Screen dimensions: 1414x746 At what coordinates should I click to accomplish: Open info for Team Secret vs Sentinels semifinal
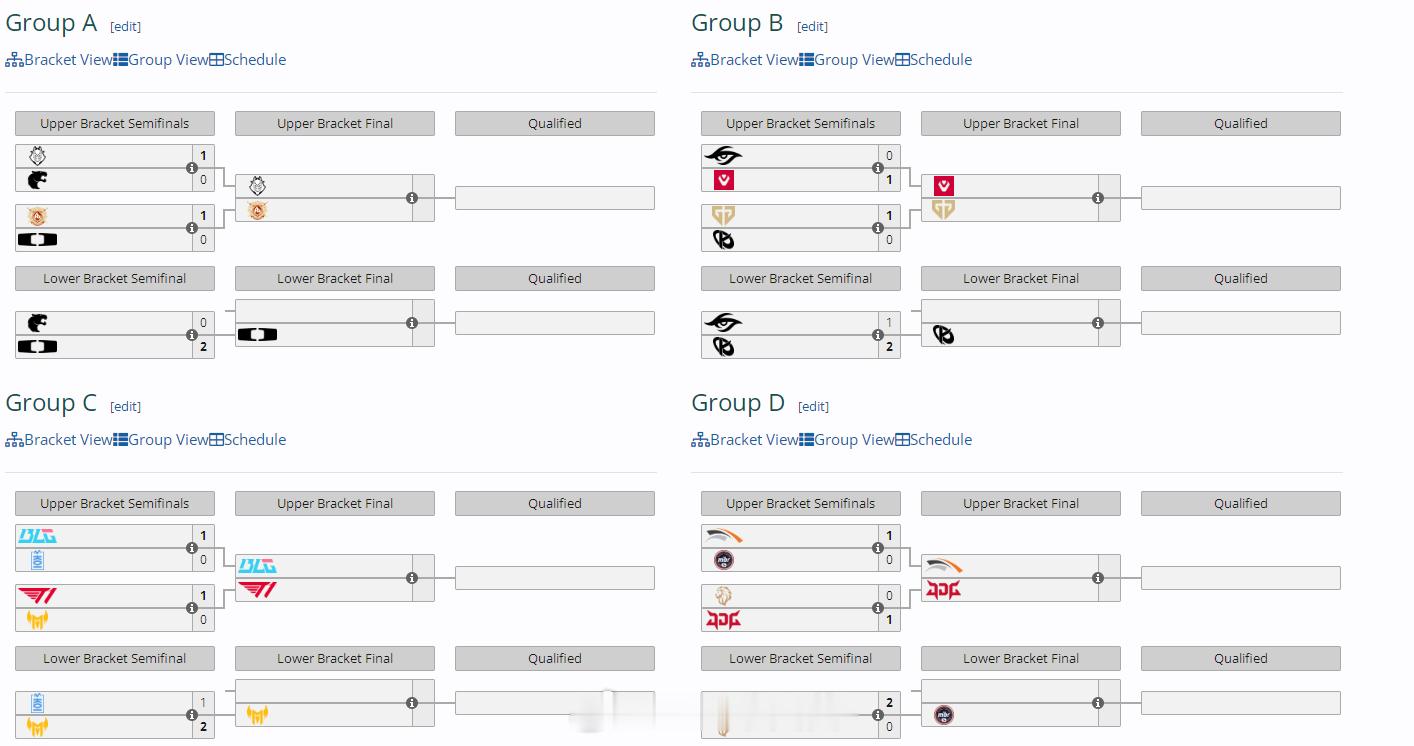coord(878,168)
